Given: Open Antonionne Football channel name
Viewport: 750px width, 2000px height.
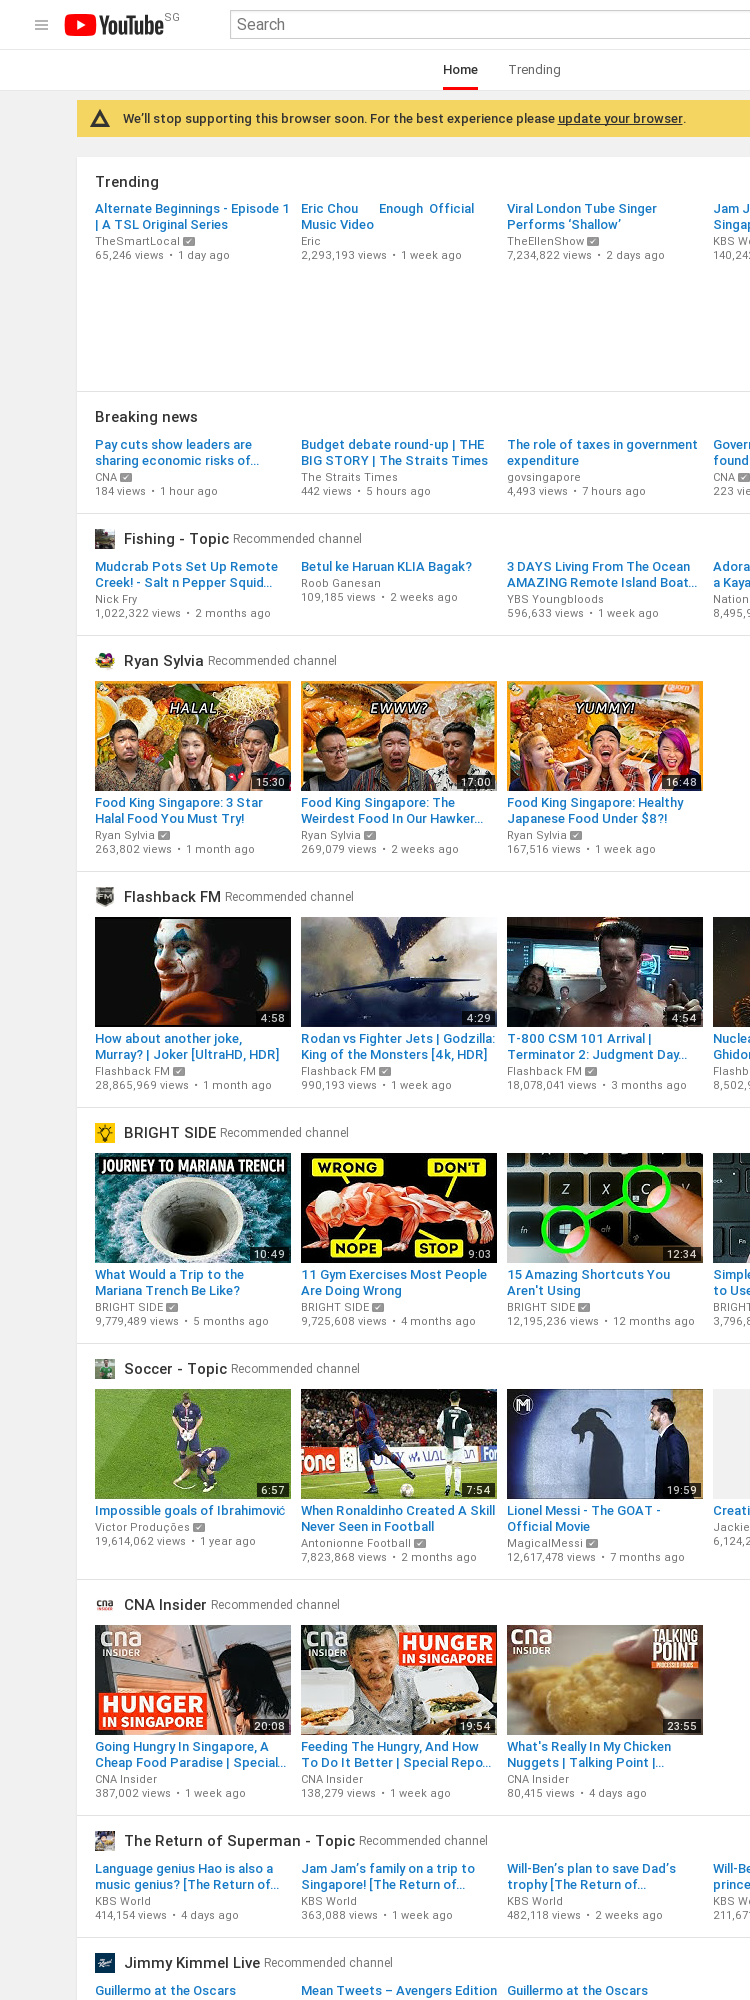Looking at the screenshot, I should click(356, 1544).
